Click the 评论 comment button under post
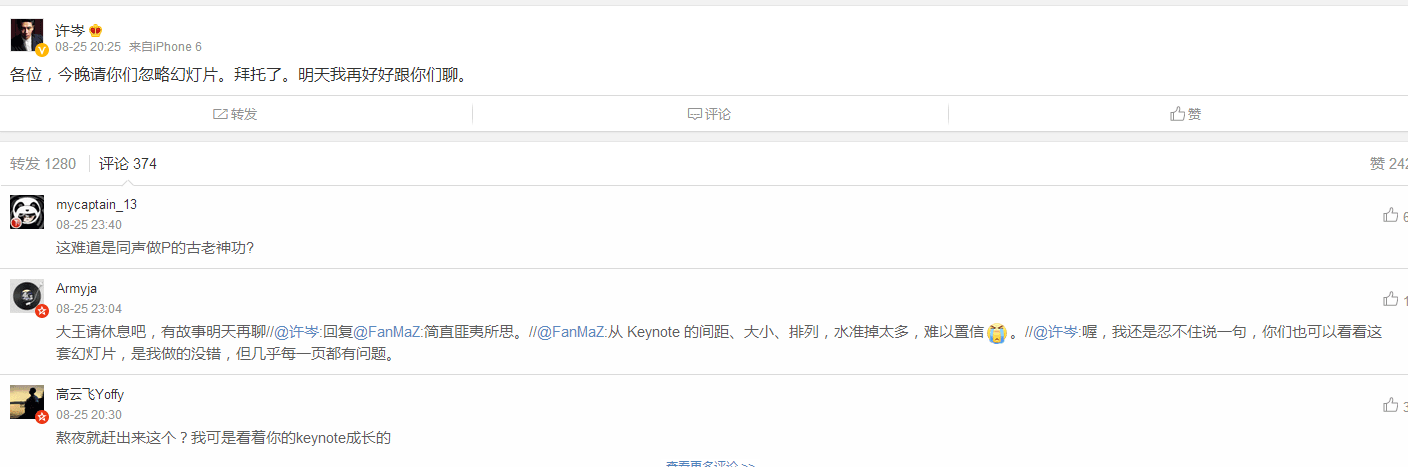1408x467 pixels. click(710, 114)
